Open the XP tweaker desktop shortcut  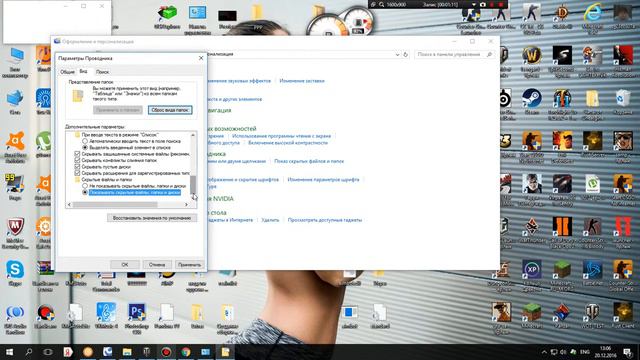(531, 270)
